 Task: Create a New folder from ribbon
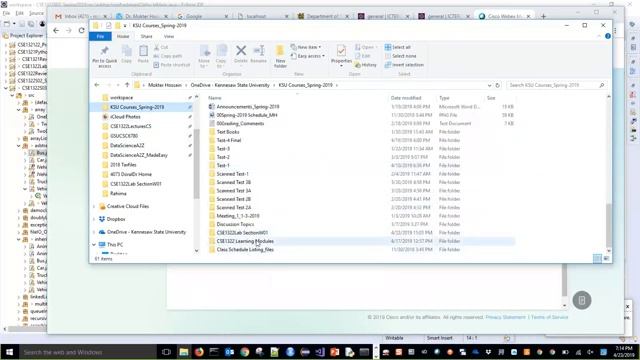tap(280, 56)
